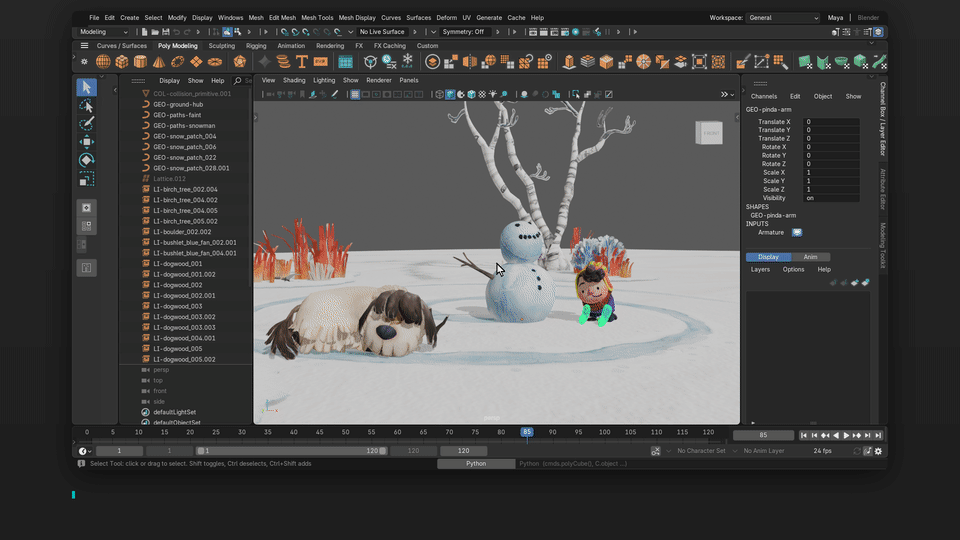
Task: Toggle snap to grids icon
Action: point(284,32)
